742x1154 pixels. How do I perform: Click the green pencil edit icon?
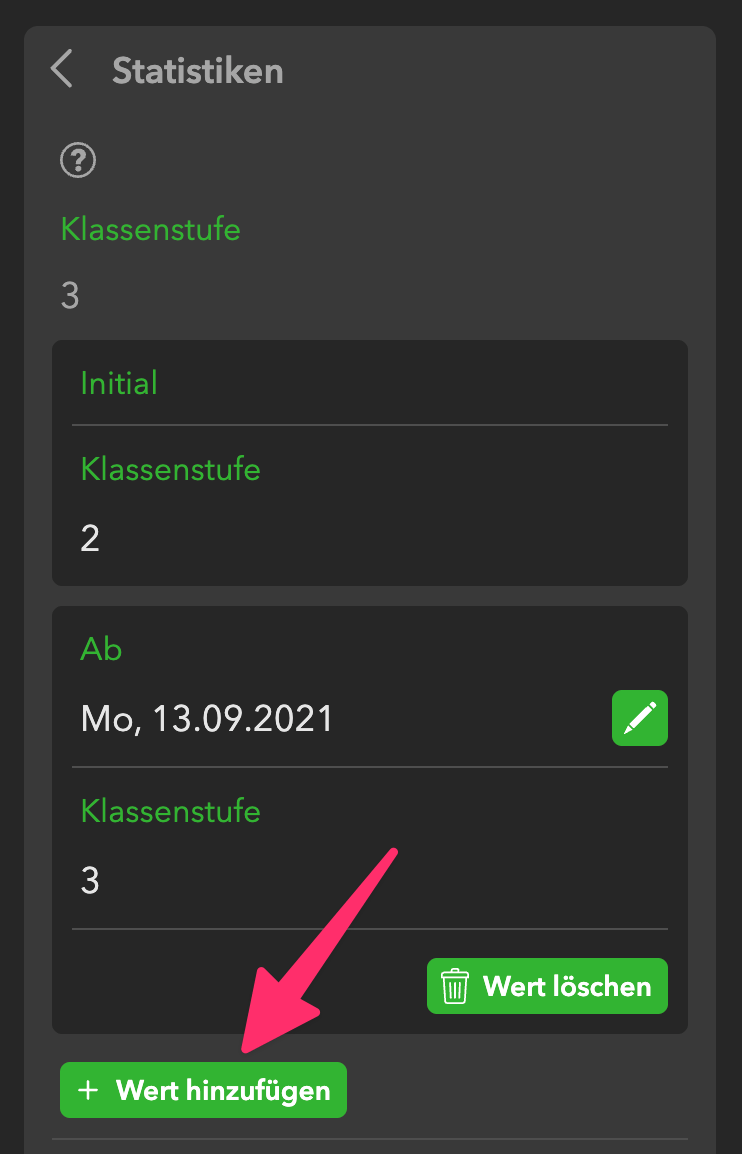pos(640,718)
